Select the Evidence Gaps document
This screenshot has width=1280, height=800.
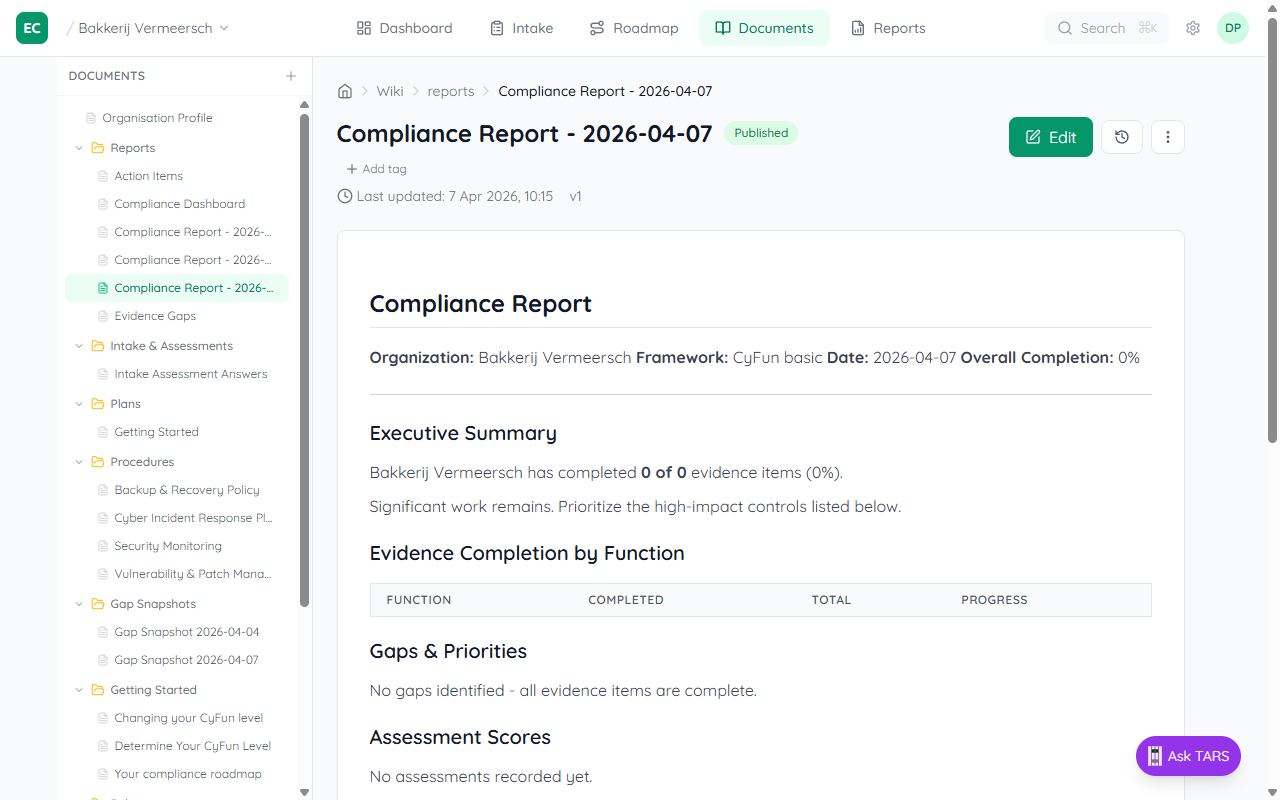(x=153, y=315)
